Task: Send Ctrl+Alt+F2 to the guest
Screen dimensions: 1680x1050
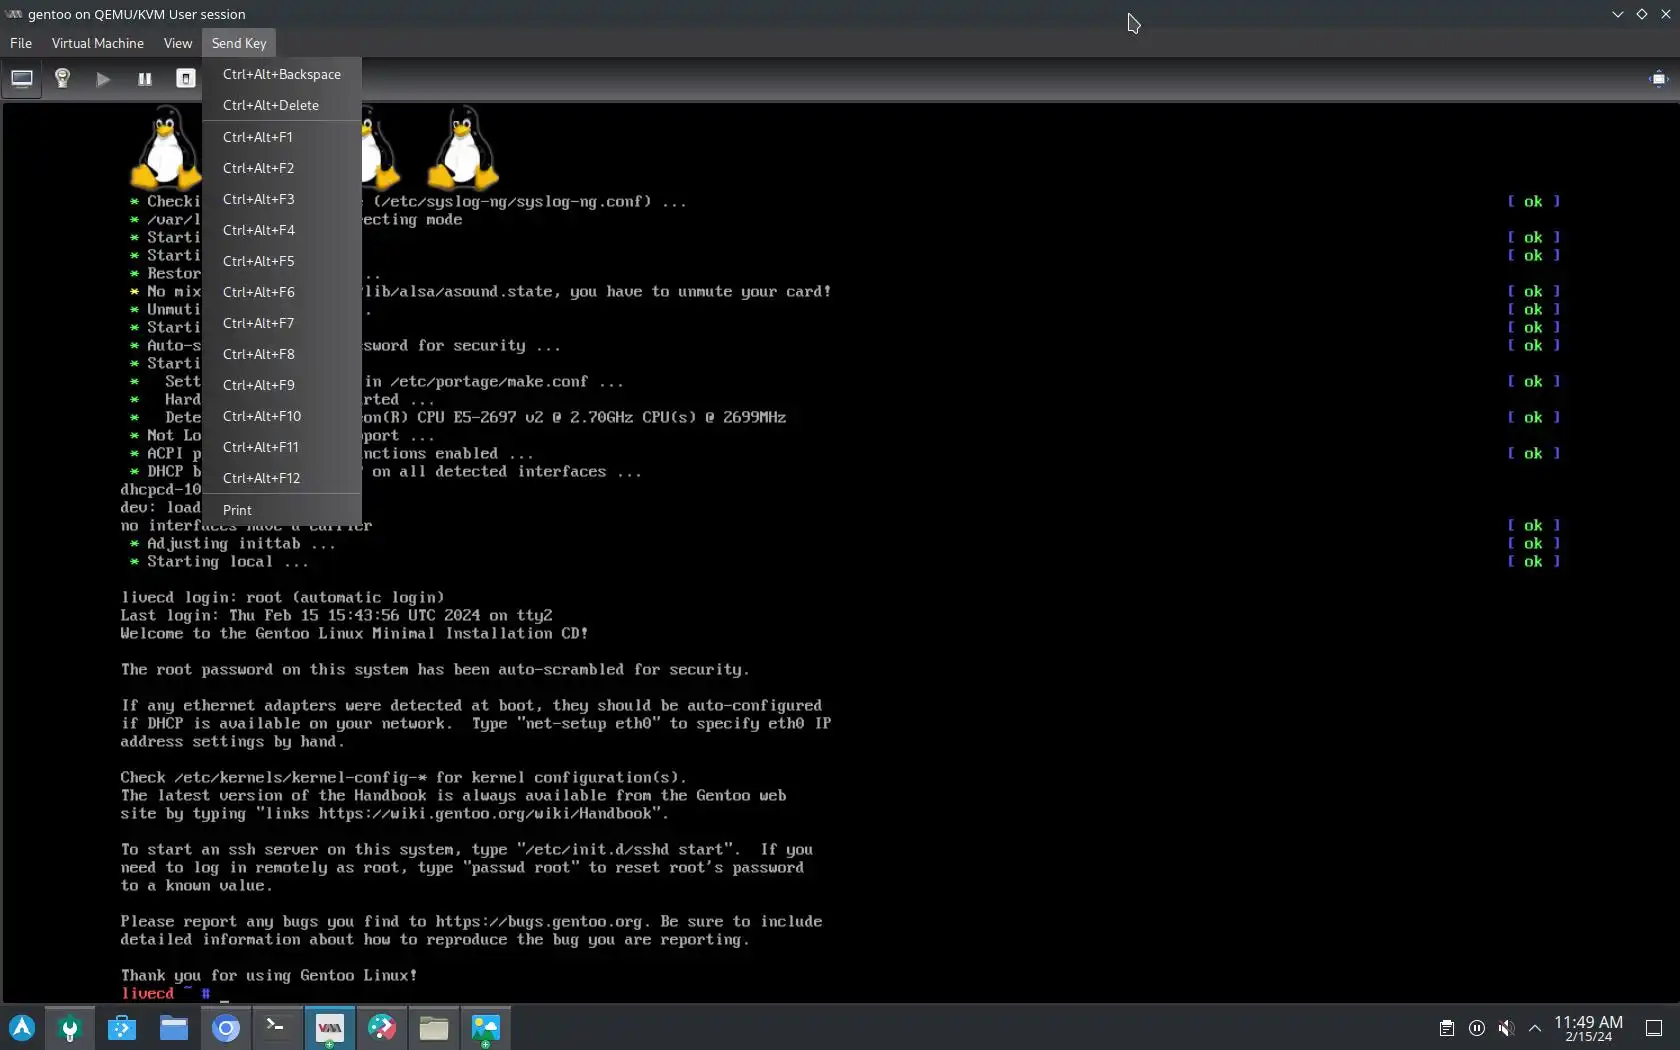Action: 282,168
